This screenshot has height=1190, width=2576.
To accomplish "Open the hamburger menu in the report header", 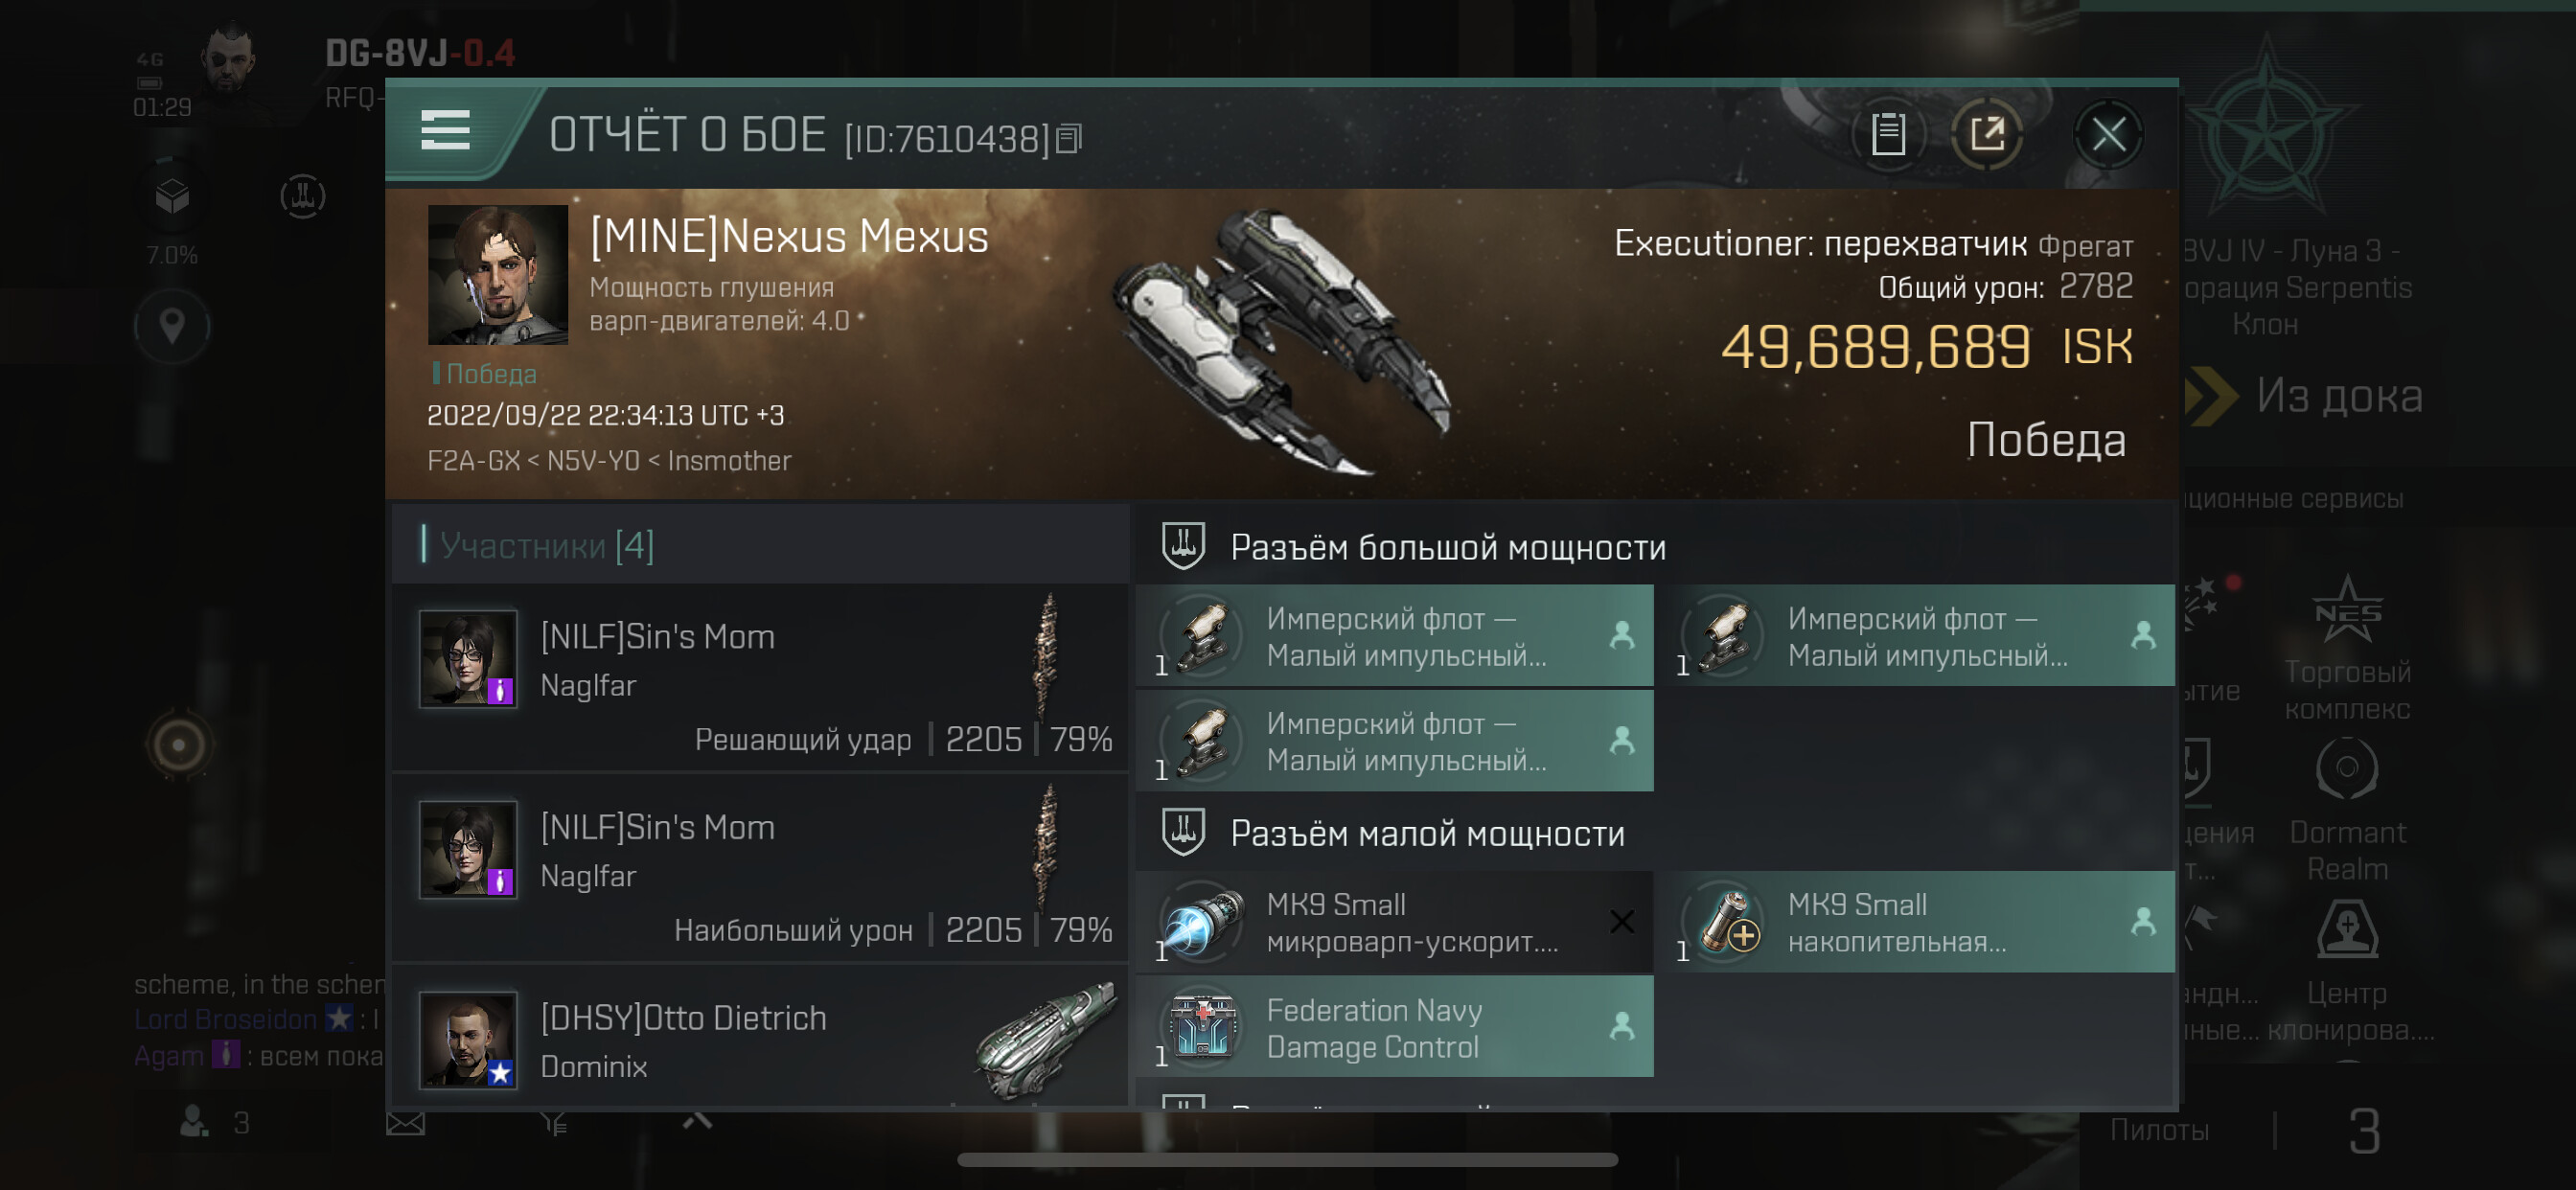I will [445, 131].
